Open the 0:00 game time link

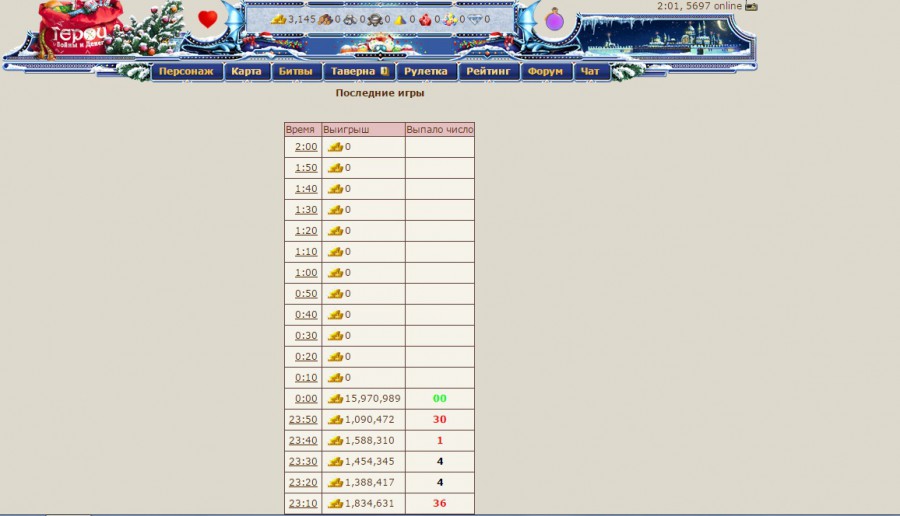(x=305, y=398)
